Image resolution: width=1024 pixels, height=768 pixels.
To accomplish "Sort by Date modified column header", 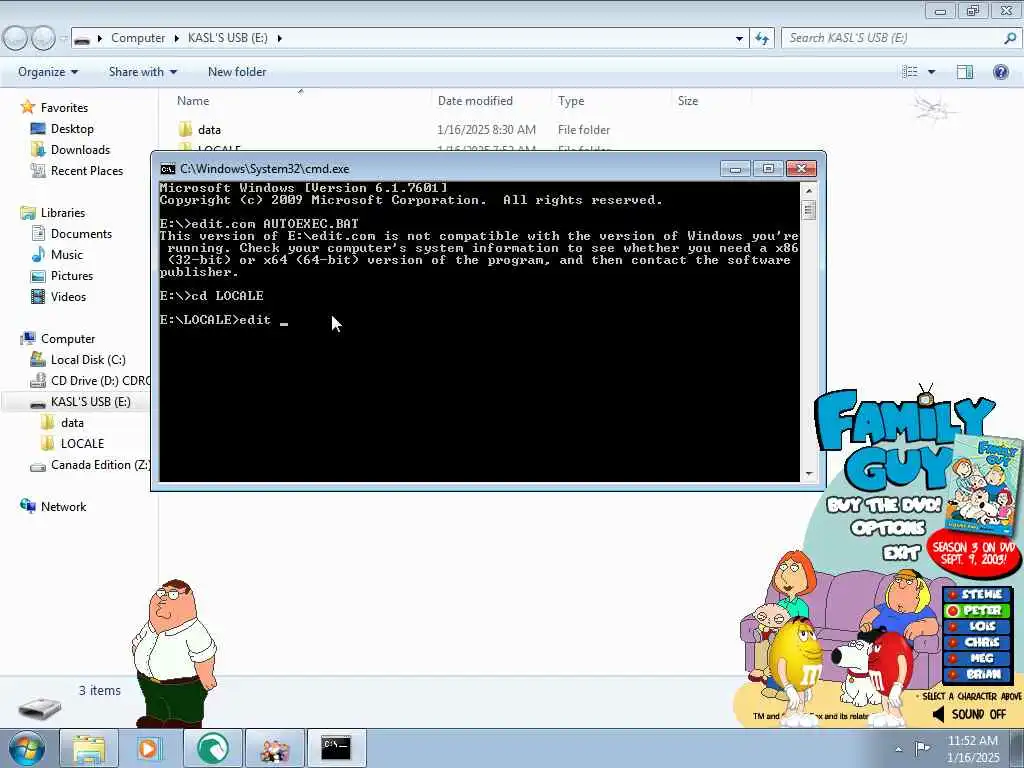I will tap(475, 101).
